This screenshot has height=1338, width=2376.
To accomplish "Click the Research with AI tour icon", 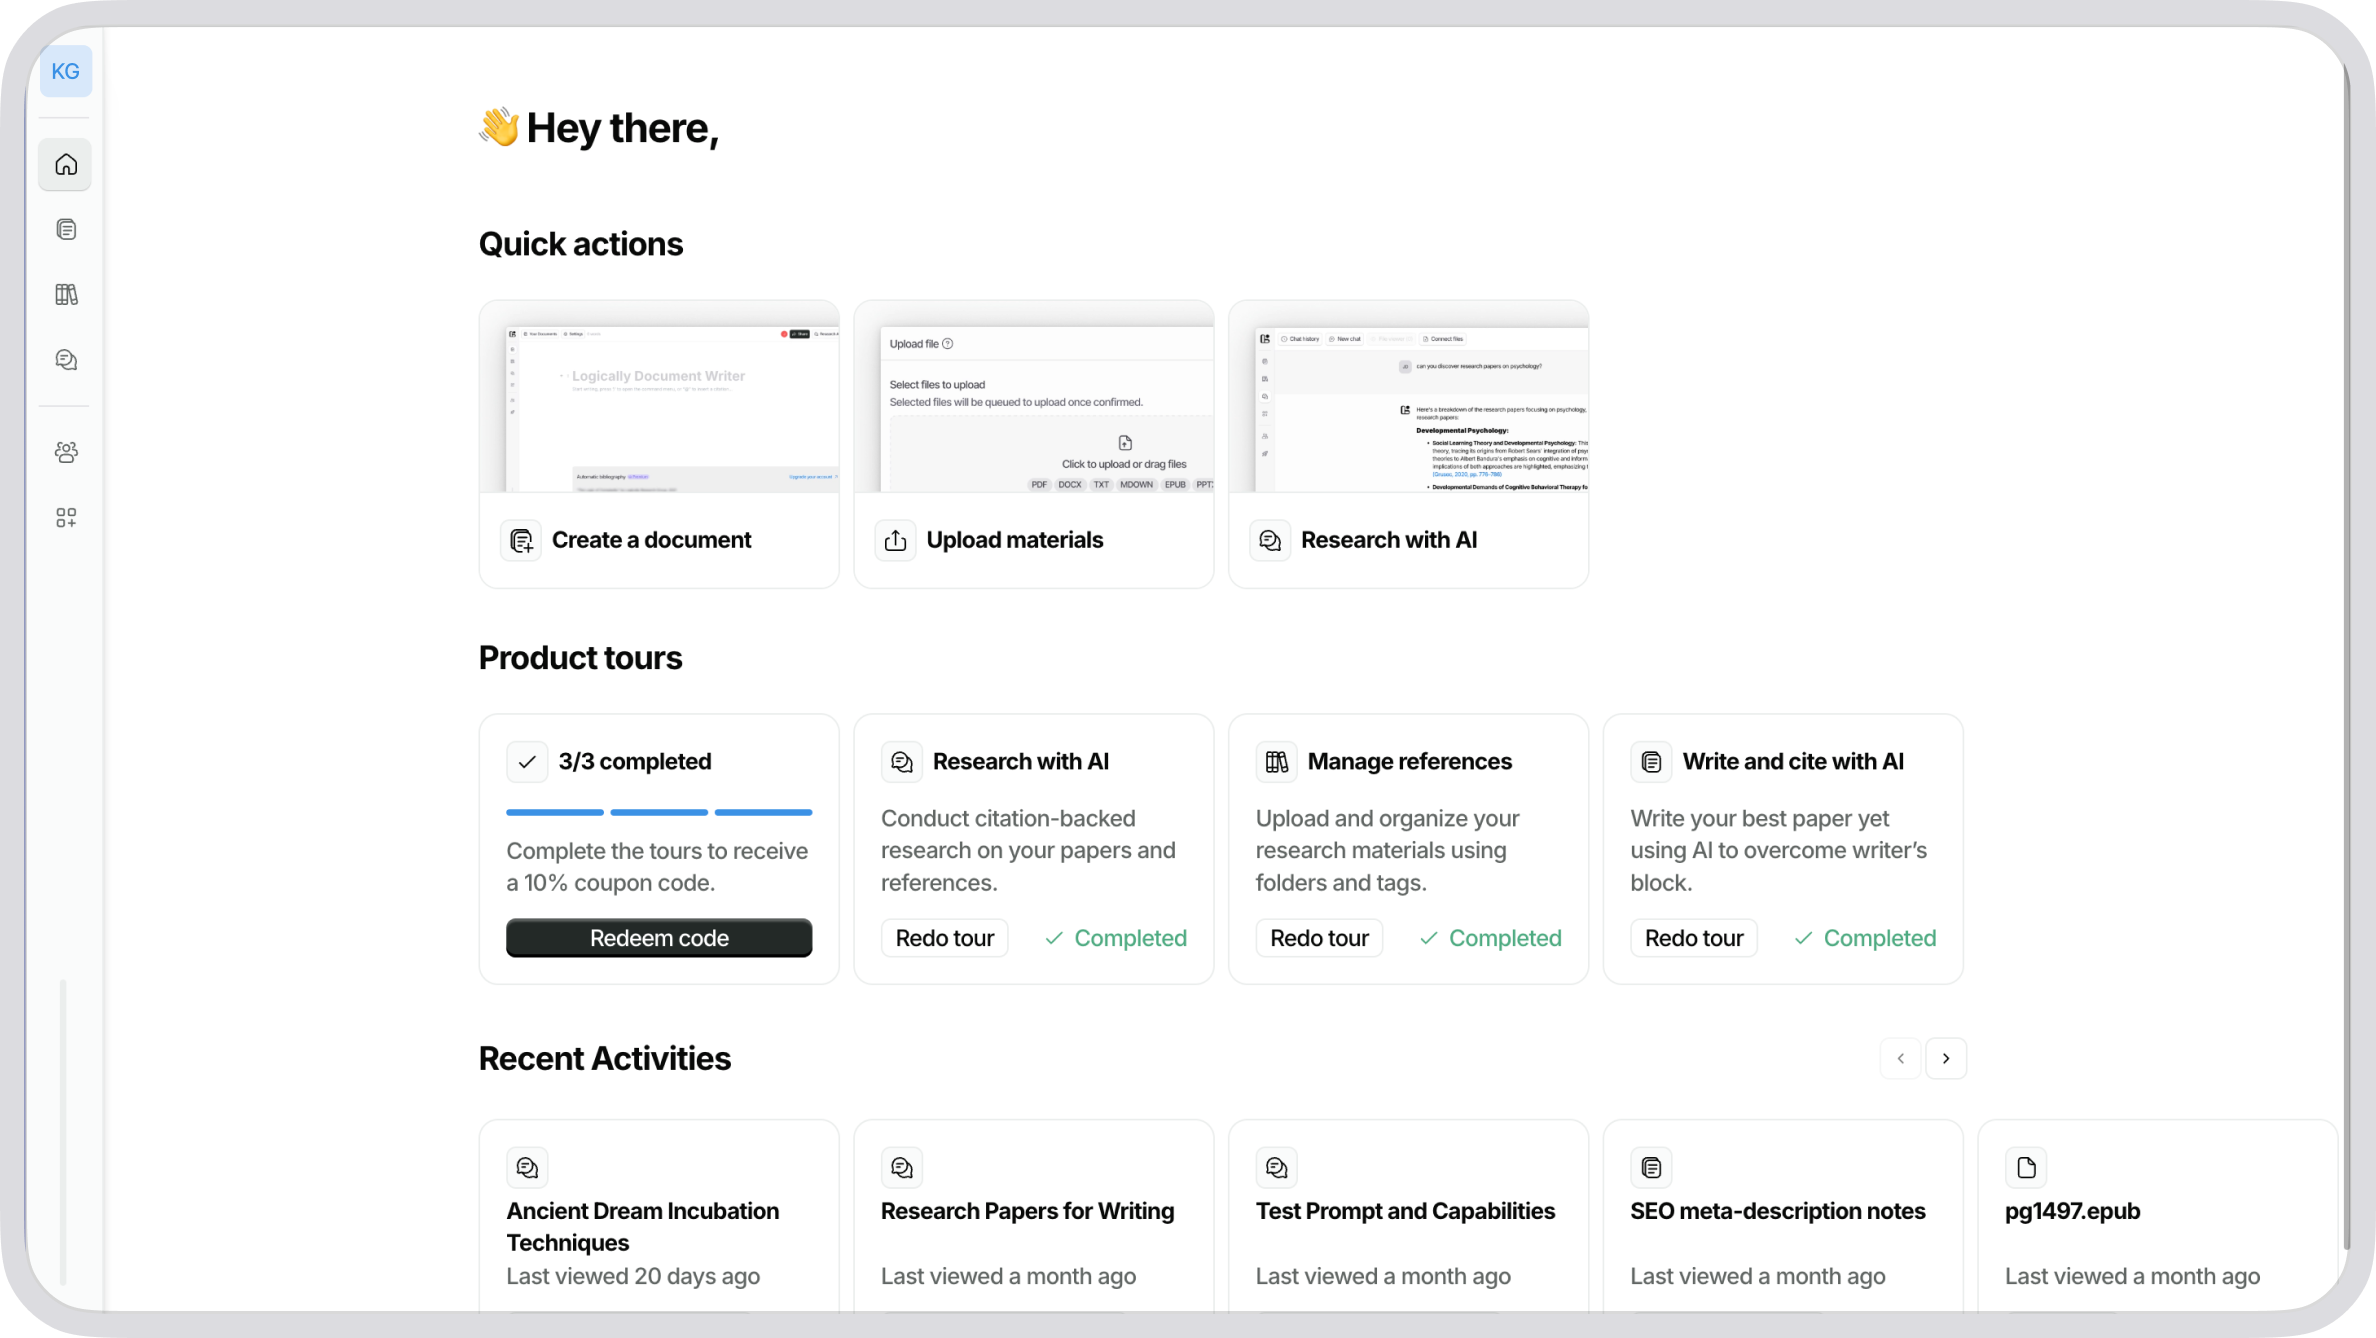I will pyautogui.click(x=902, y=762).
